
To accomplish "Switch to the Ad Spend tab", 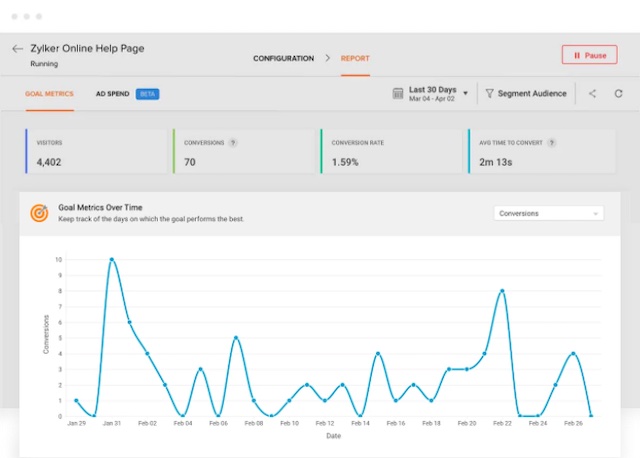I will 112,93.
